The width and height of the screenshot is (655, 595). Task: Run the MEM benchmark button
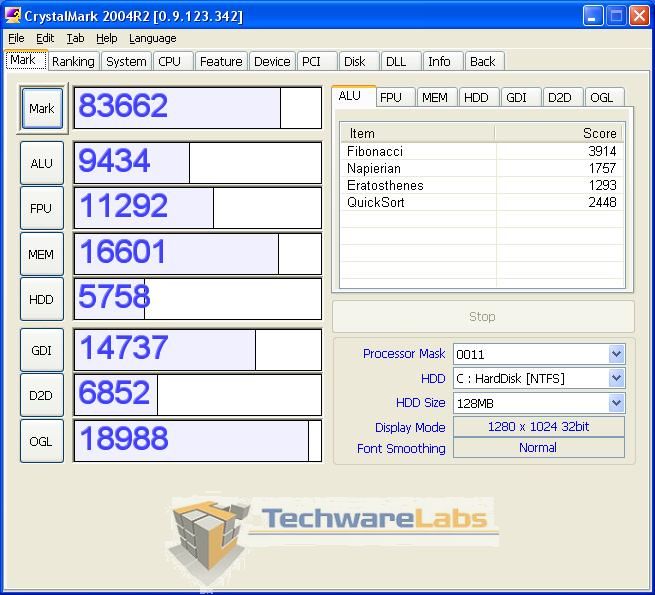click(41, 254)
